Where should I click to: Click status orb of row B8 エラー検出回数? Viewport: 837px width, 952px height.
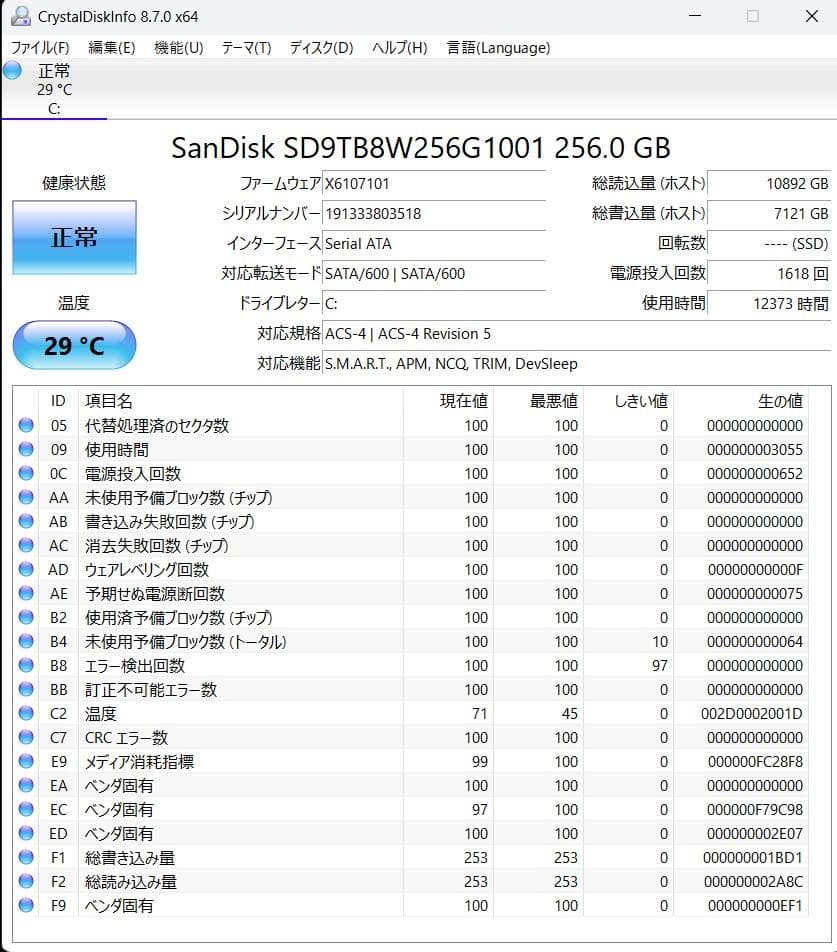(25, 665)
